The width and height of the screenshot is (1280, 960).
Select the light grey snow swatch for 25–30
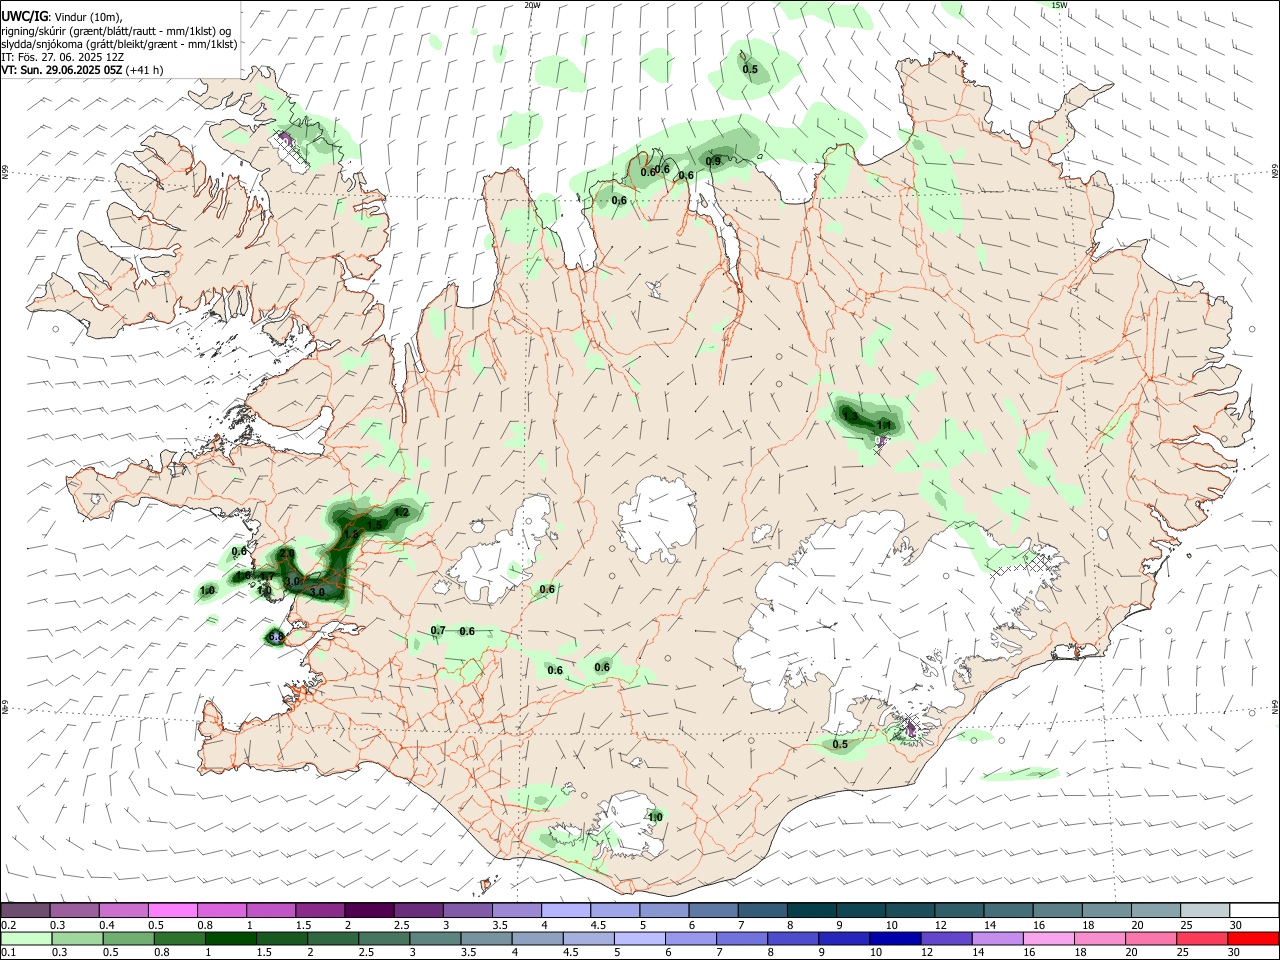click(x=1206, y=910)
